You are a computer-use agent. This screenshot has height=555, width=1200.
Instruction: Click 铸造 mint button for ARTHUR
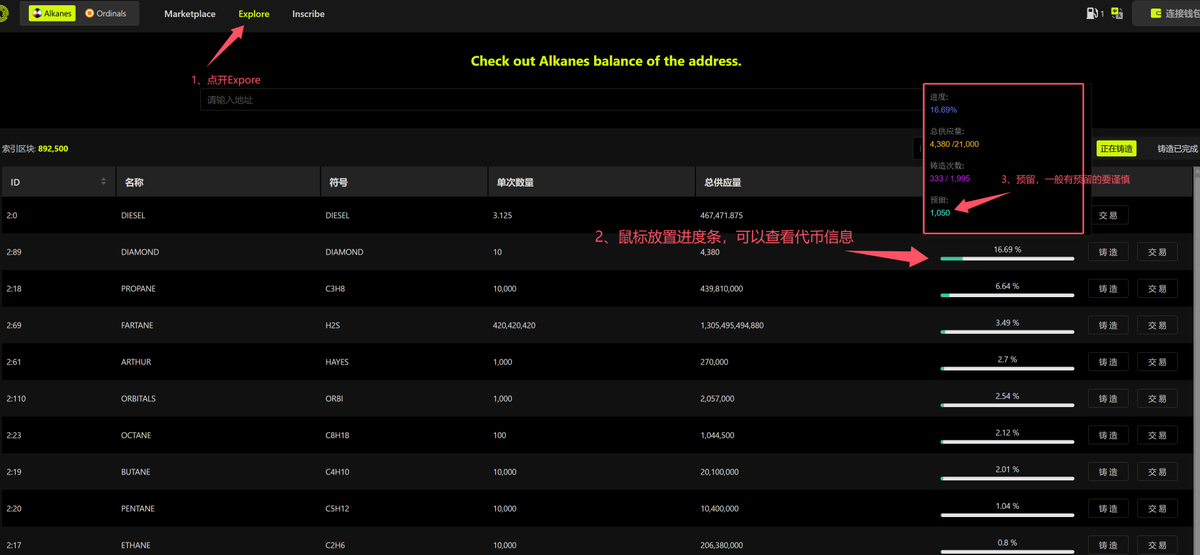point(1108,362)
